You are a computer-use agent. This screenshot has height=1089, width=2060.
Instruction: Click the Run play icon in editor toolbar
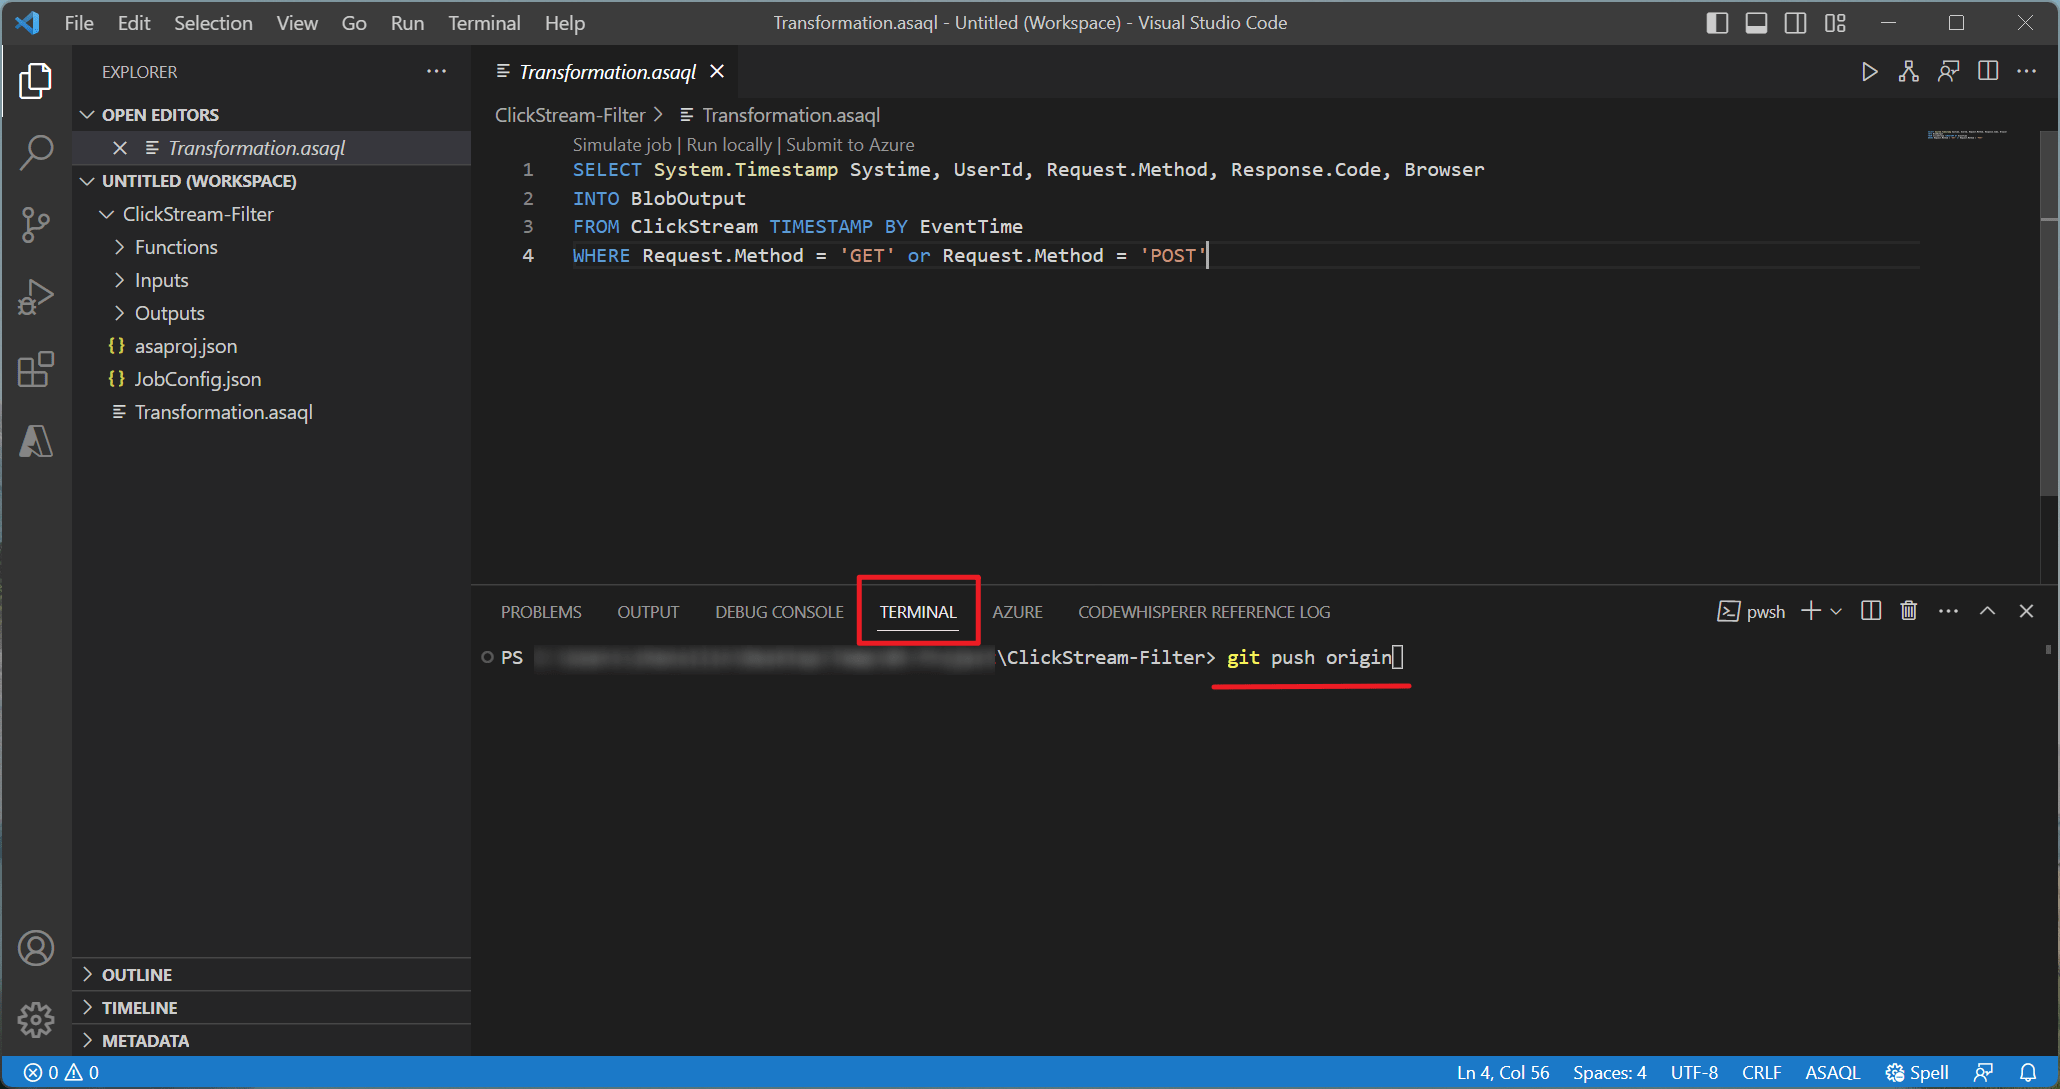tap(1869, 72)
